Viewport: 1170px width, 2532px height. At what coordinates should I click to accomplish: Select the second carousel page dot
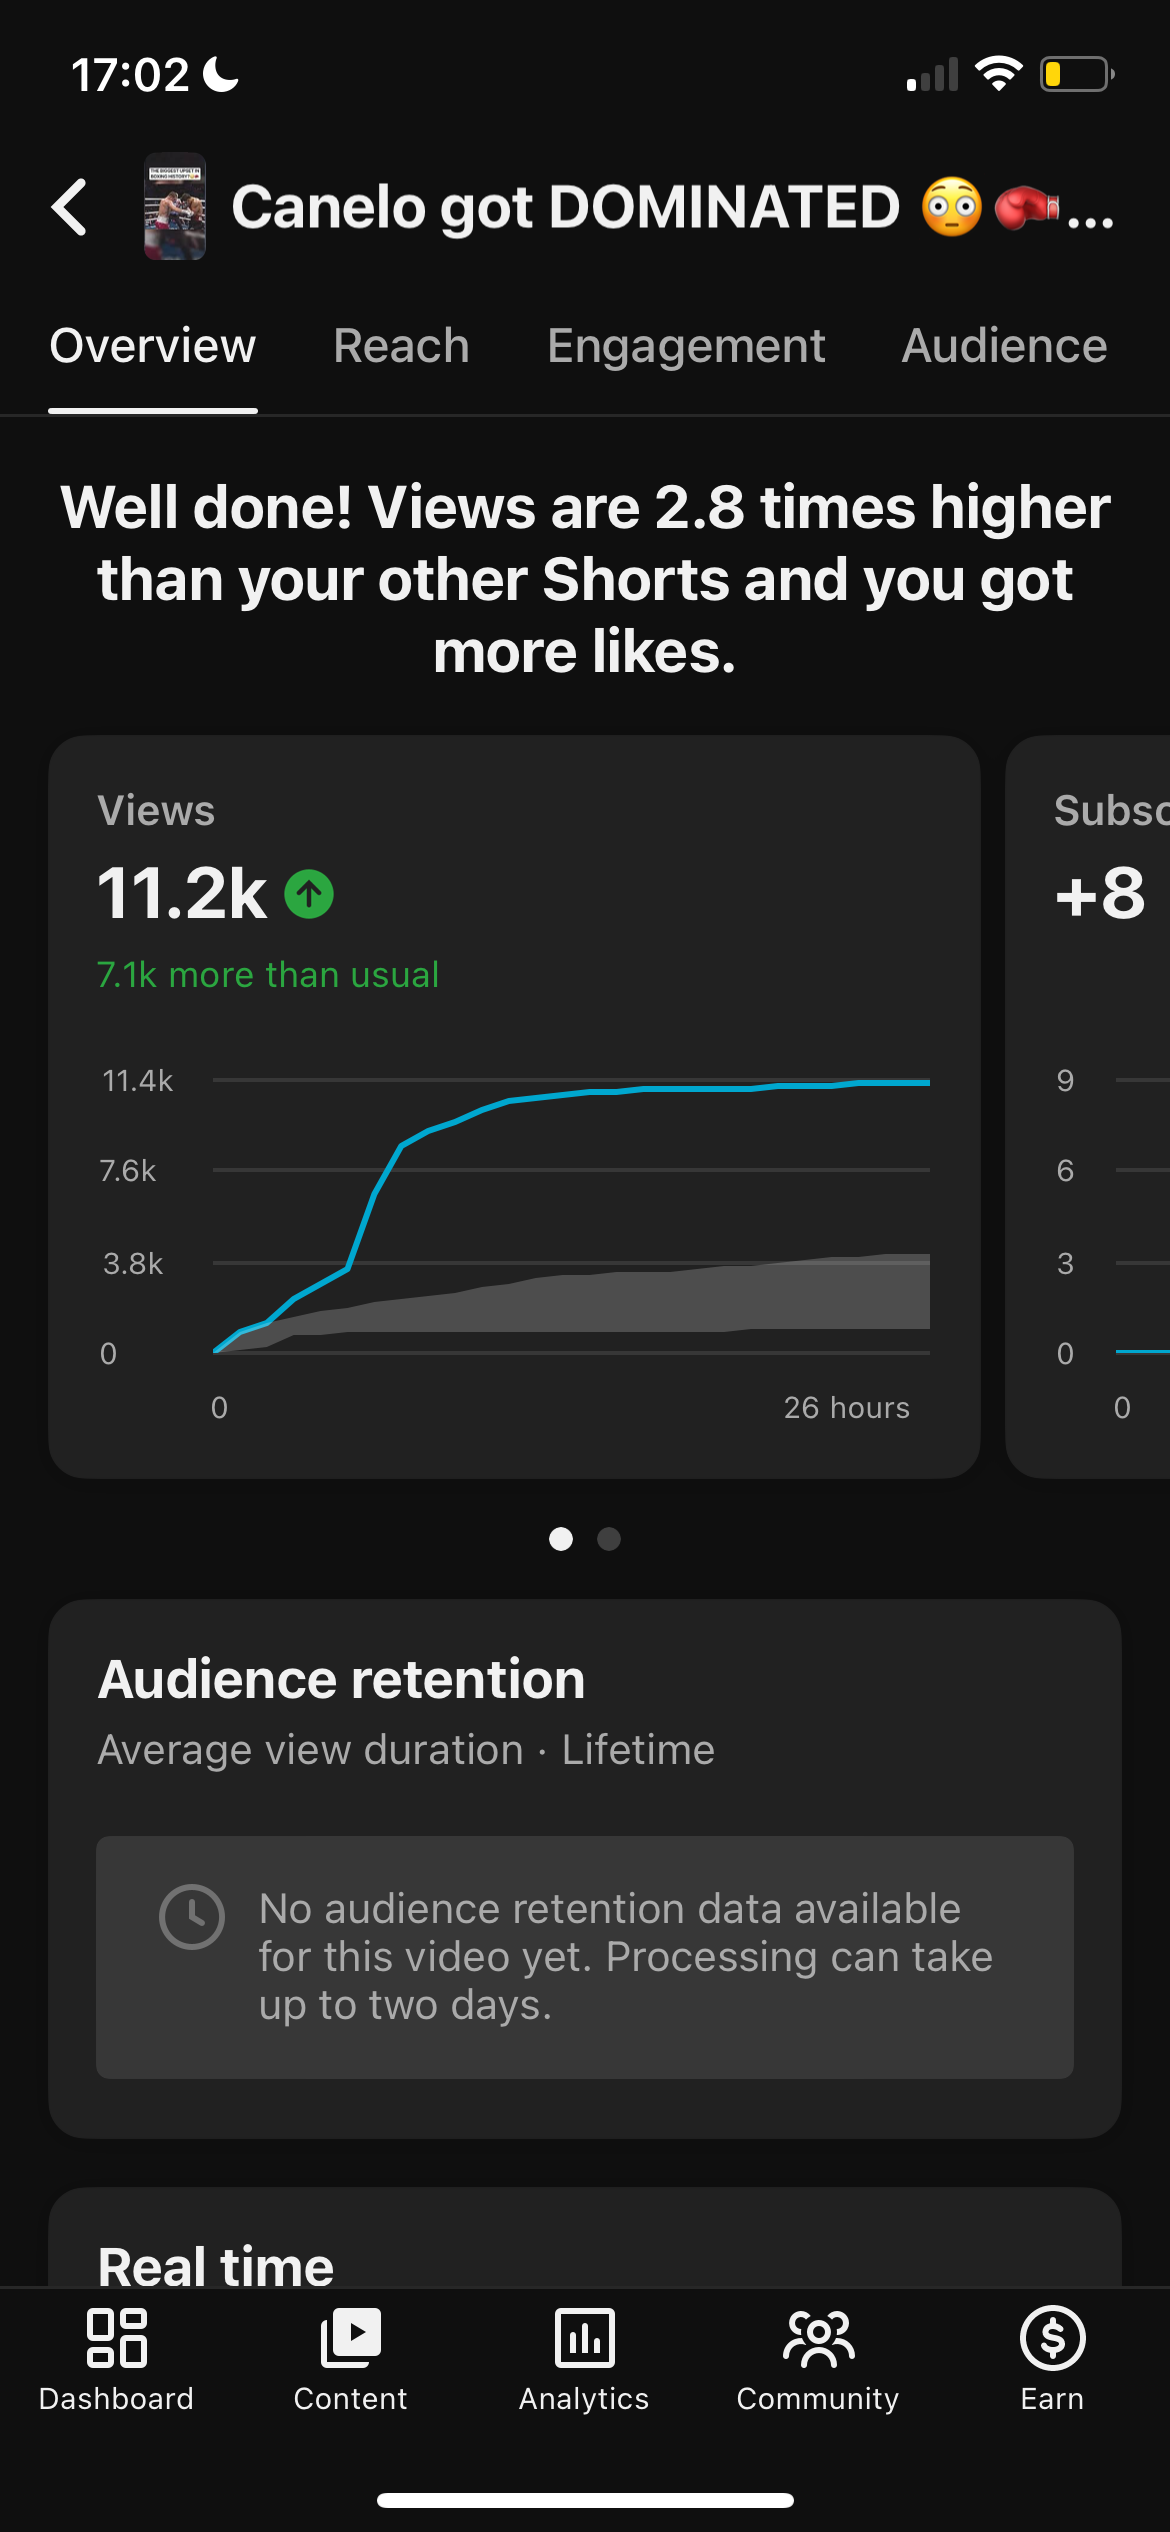pyautogui.click(x=609, y=1539)
